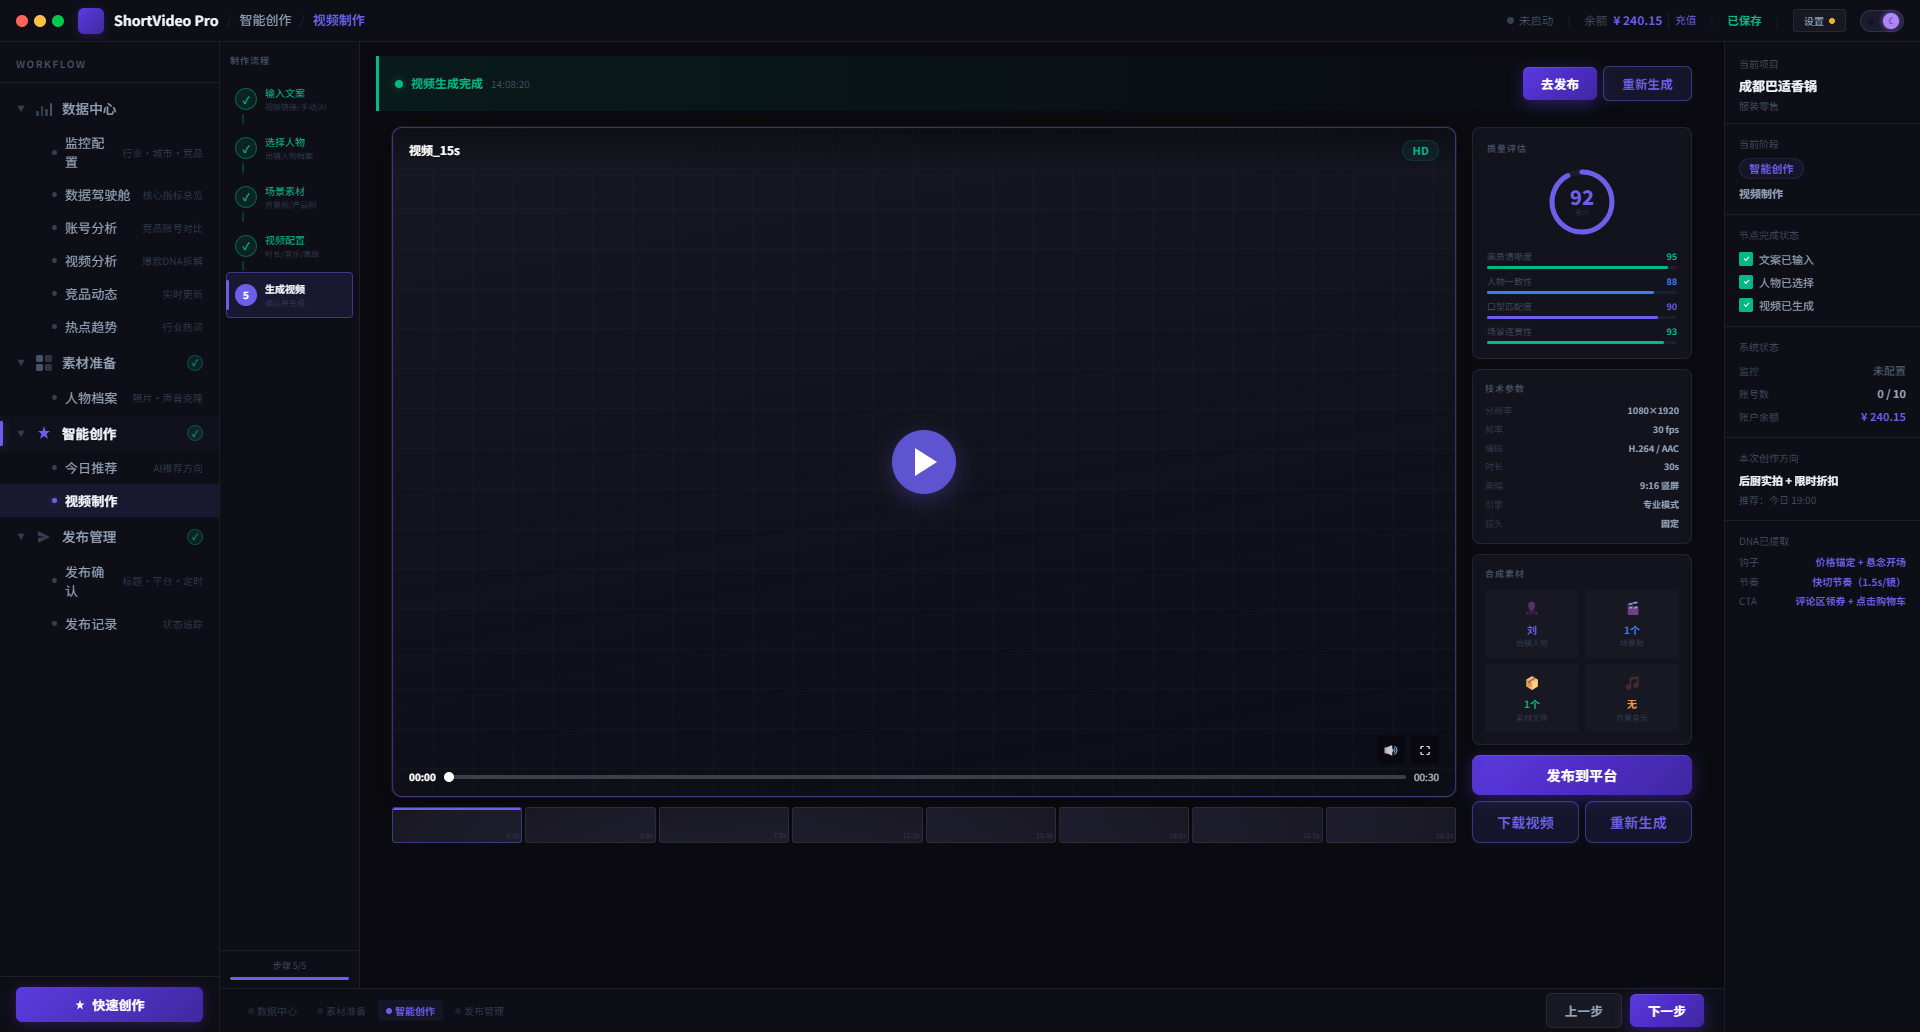Viewport: 1920px width, 1032px height.
Task: Check the 文案已输入 checkbox
Action: (1745, 259)
